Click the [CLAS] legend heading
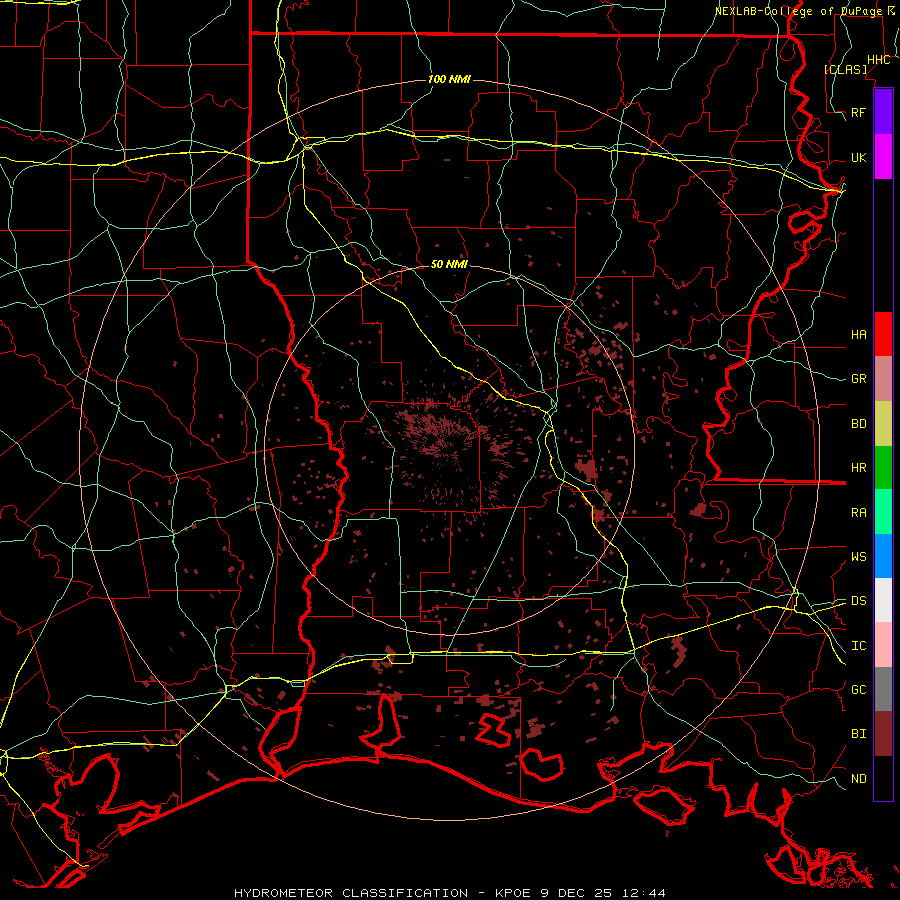 pos(845,69)
